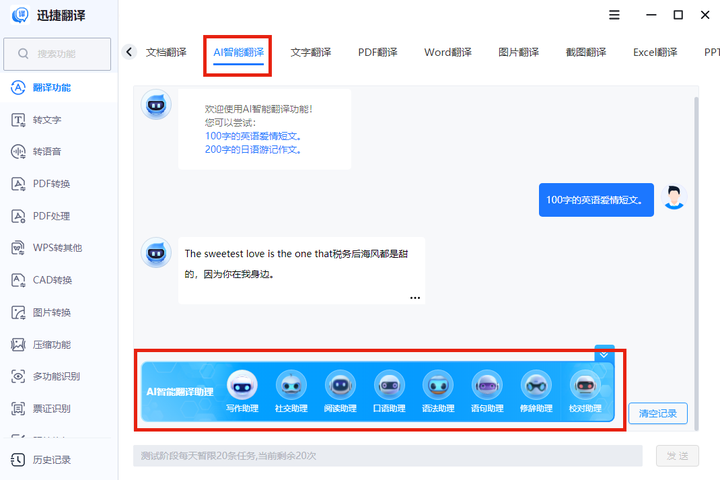The height and width of the screenshot is (480, 720).
Task: Collapse the AI assistant bar with chevron
Action: tap(604, 354)
